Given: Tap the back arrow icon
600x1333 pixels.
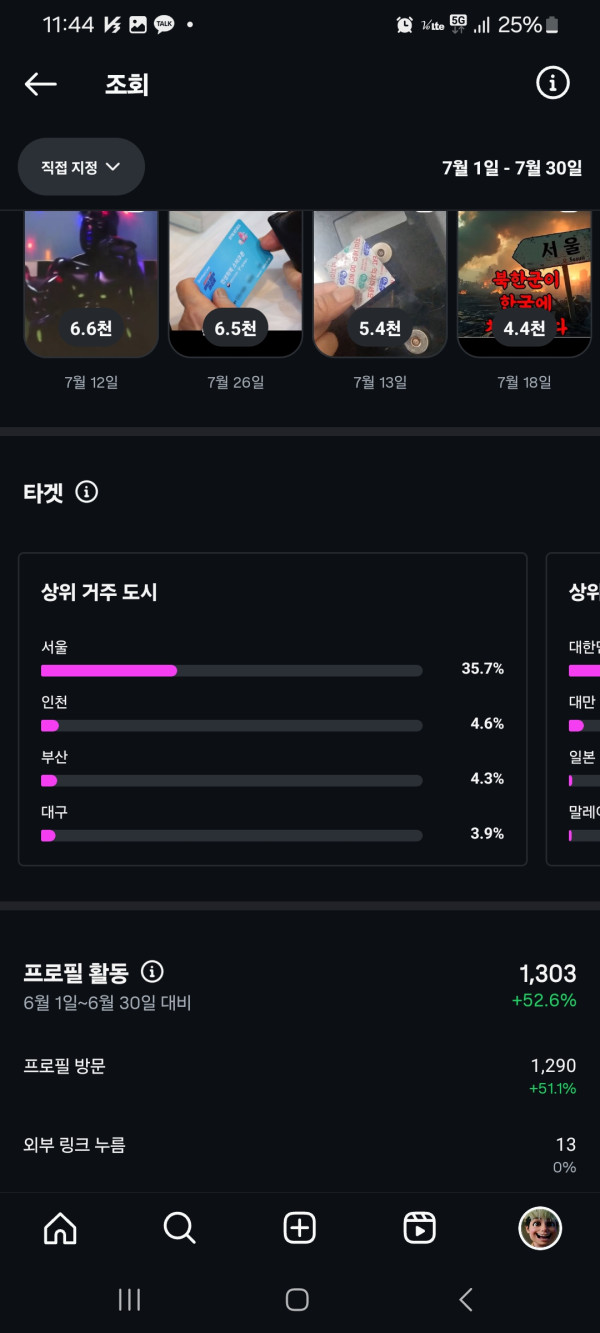Looking at the screenshot, I should [x=41, y=84].
